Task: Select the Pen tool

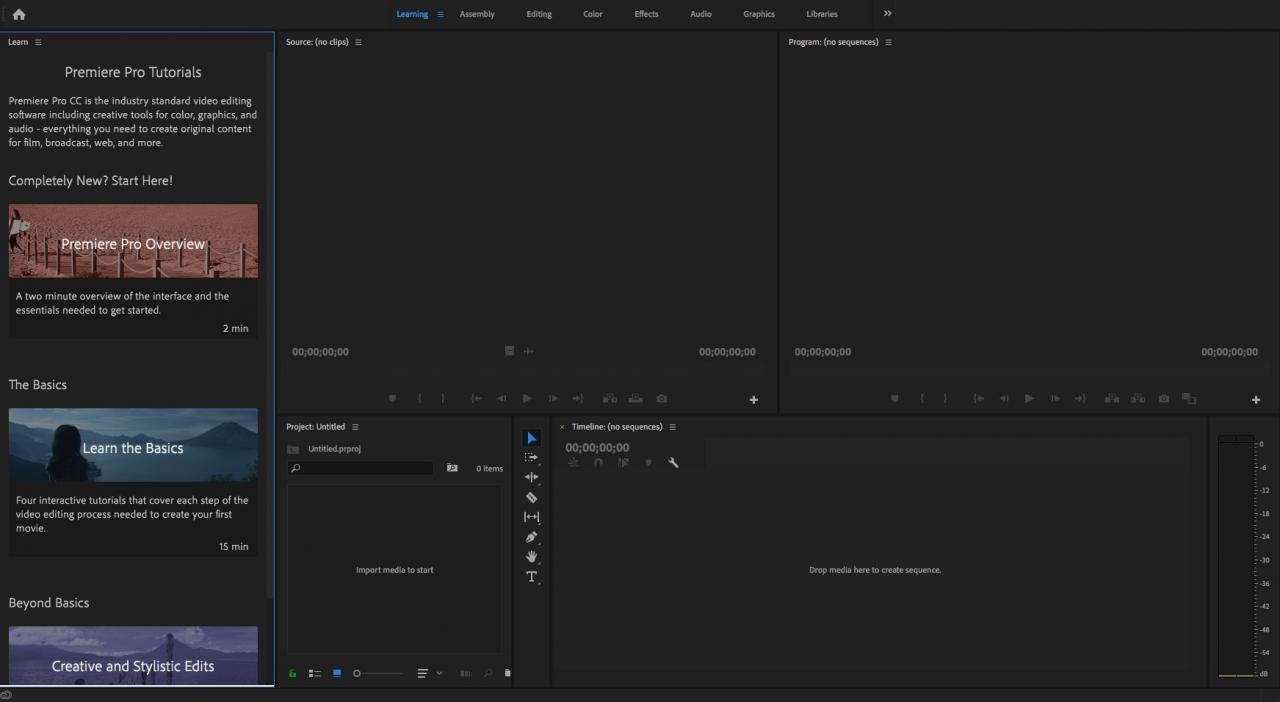Action: pos(531,537)
